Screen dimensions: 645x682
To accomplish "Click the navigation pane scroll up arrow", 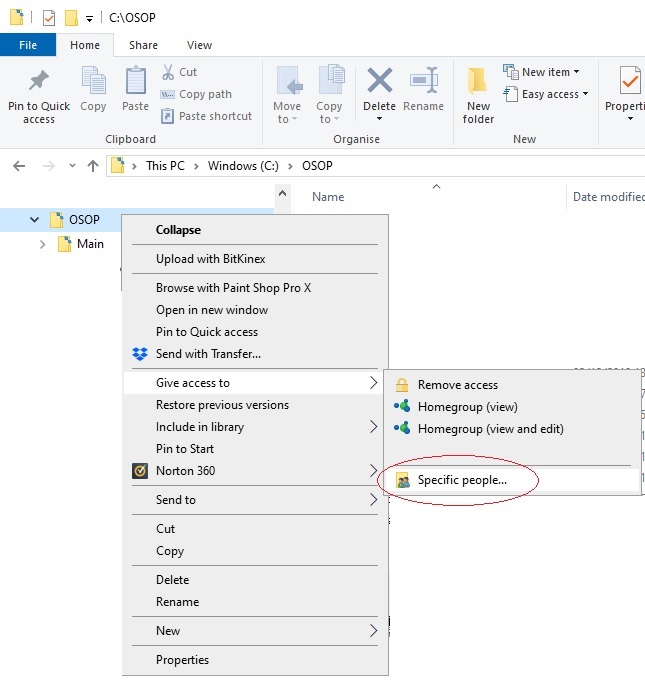I will pos(282,194).
